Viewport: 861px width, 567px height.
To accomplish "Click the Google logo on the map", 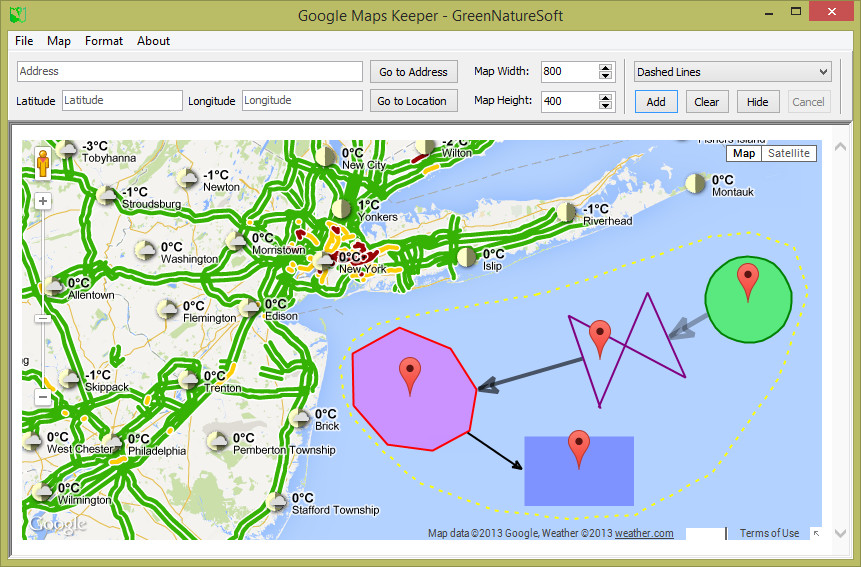I will tap(58, 525).
